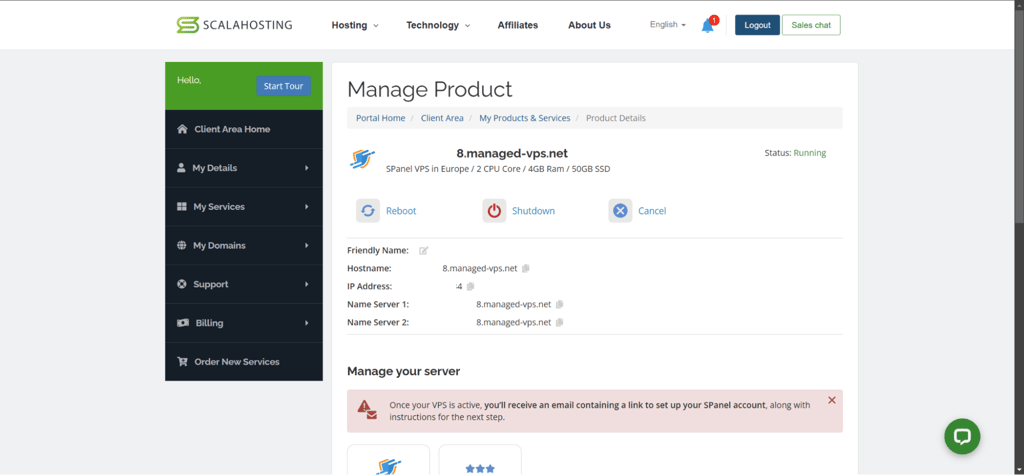The image size is (1024, 475).
Task: Click the 8.managed-vps.net product title
Action: coord(512,154)
